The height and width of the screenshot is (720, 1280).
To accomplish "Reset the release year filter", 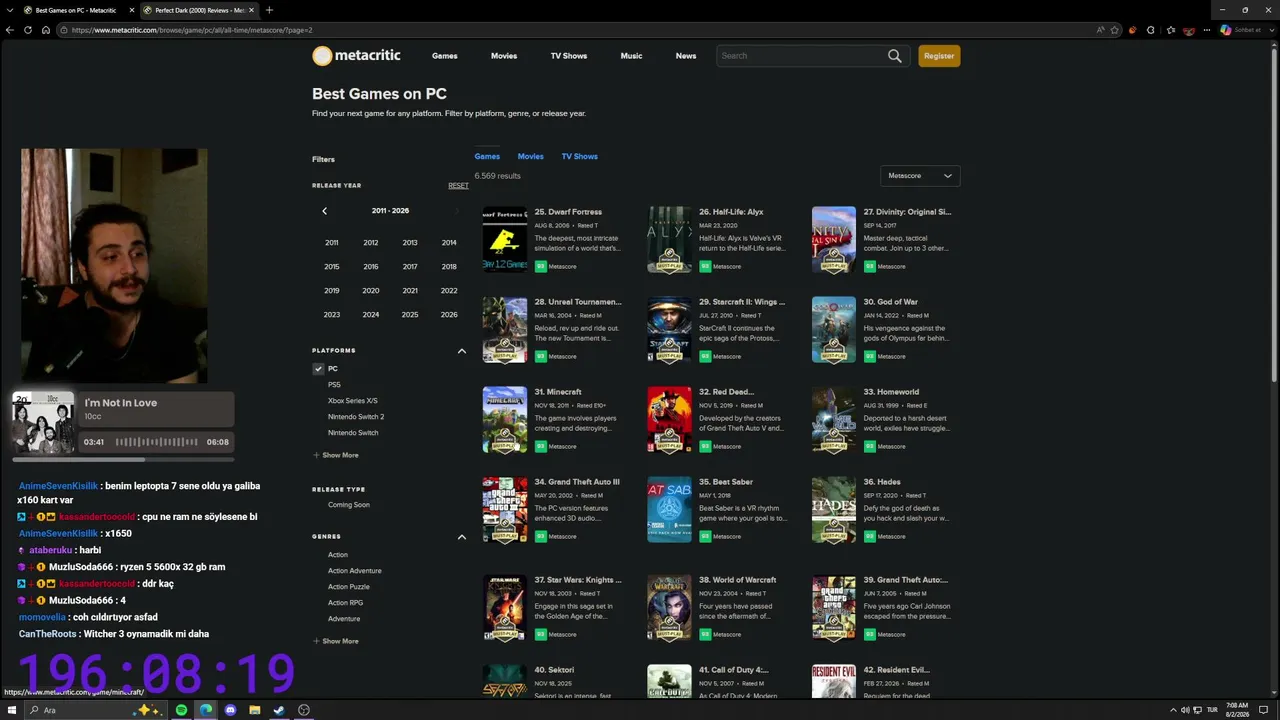I will 458,186.
